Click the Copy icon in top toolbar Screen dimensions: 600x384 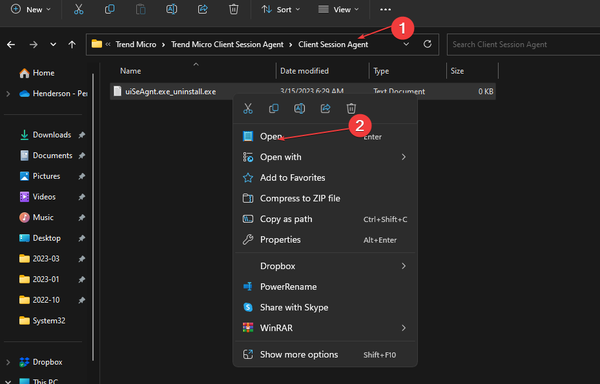click(110, 10)
